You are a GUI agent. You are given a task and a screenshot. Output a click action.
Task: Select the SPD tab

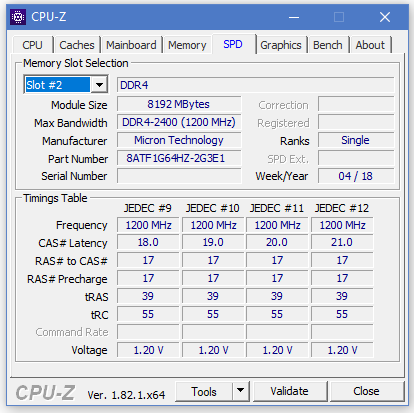point(233,44)
